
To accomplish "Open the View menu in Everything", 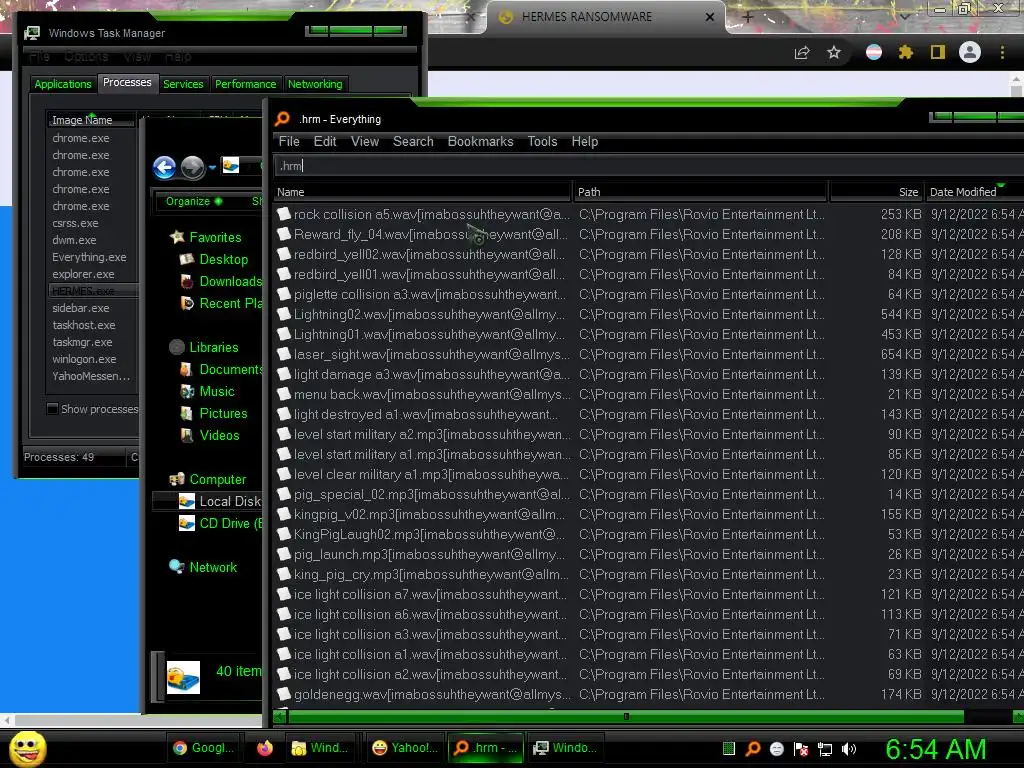I will [364, 142].
